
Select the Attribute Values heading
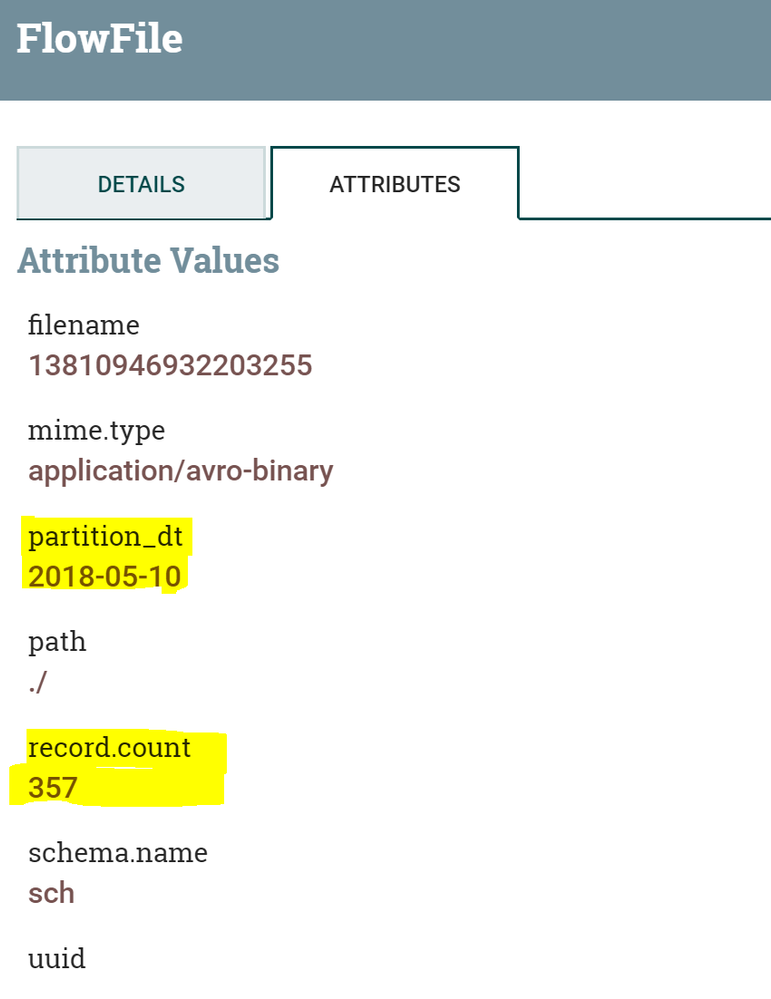(x=147, y=261)
